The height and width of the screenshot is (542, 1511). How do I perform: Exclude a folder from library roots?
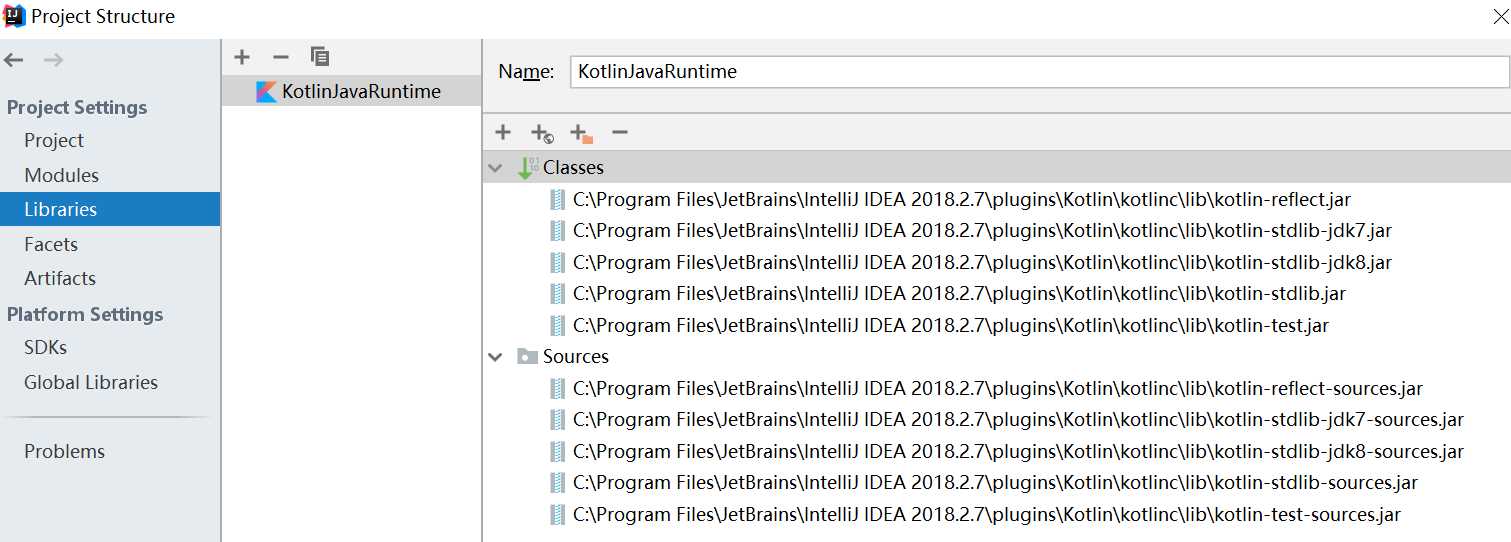[581, 133]
